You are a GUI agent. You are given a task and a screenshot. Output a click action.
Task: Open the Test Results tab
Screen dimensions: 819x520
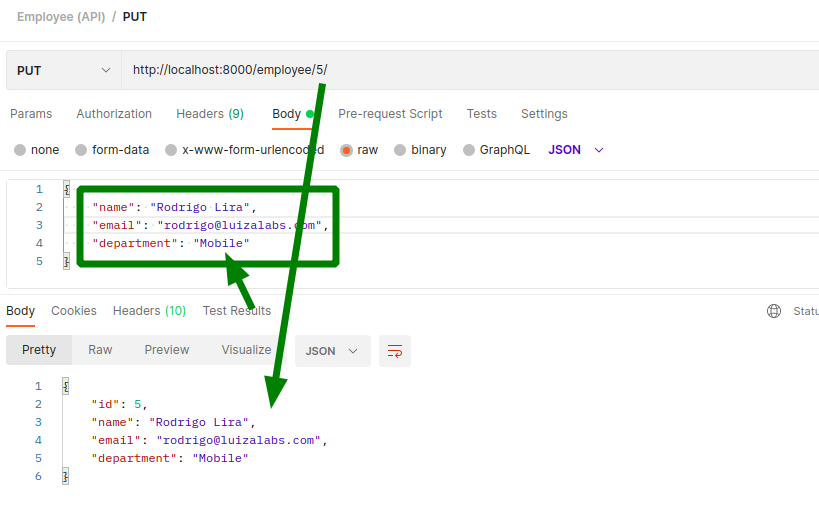[237, 311]
